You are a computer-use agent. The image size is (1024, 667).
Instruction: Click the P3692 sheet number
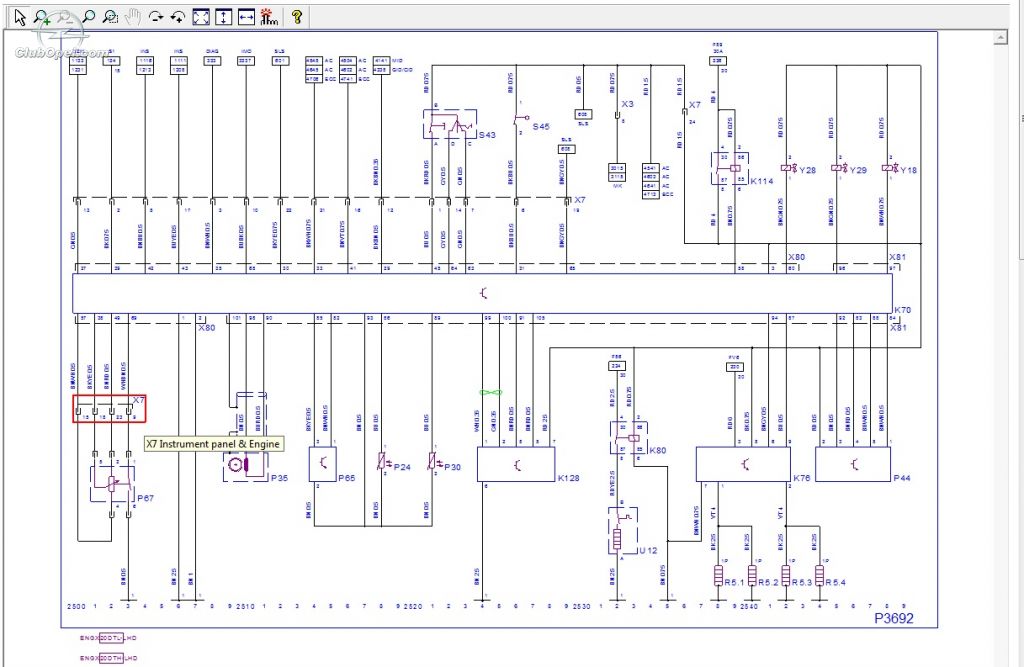point(894,618)
